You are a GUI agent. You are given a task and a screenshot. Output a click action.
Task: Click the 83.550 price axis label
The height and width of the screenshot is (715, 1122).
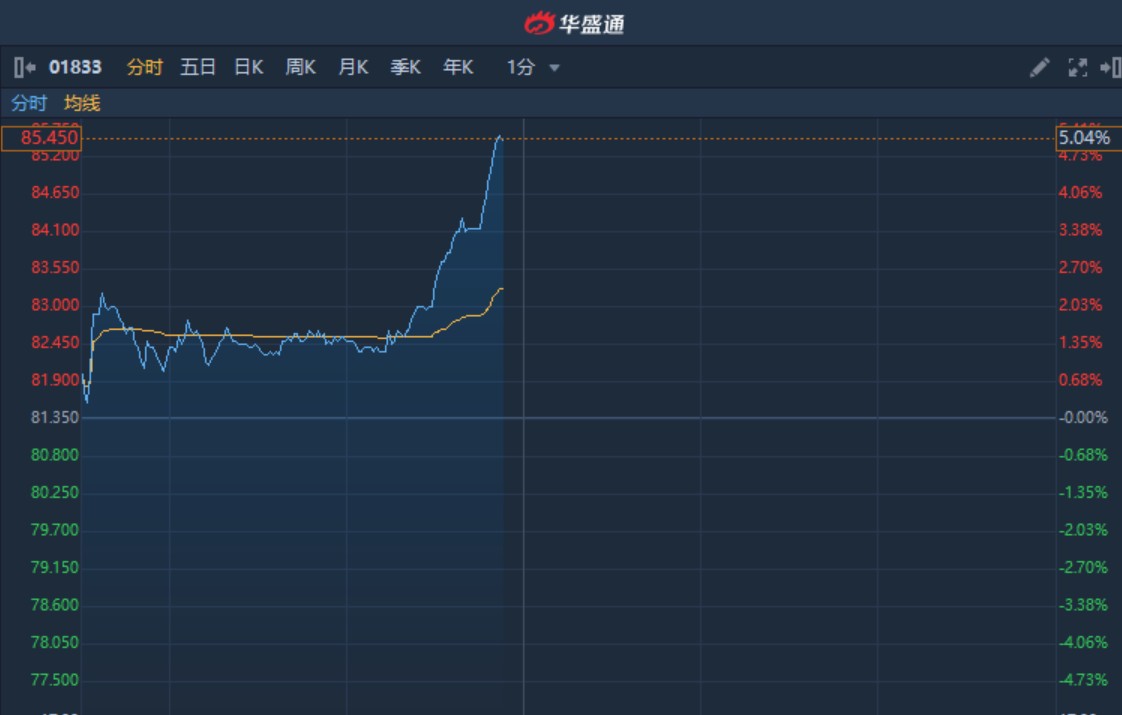tap(55, 268)
